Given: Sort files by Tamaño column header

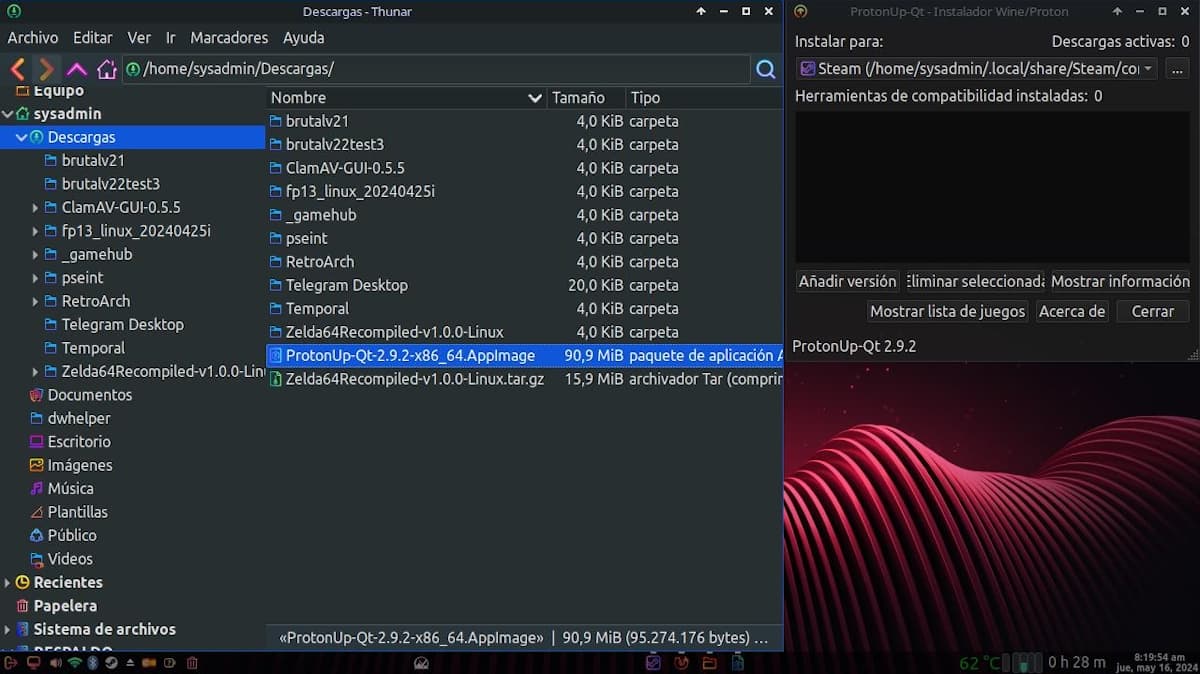Looking at the screenshot, I should coord(579,98).
